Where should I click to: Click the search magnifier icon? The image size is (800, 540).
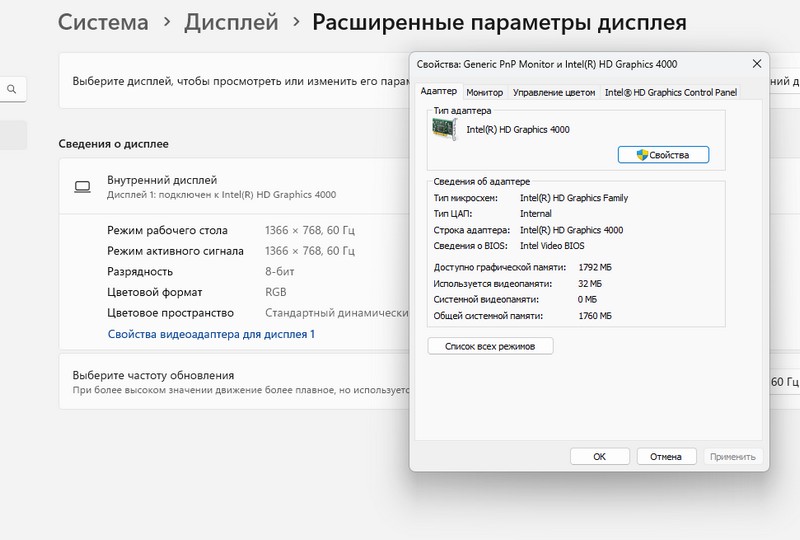(12, 90)
